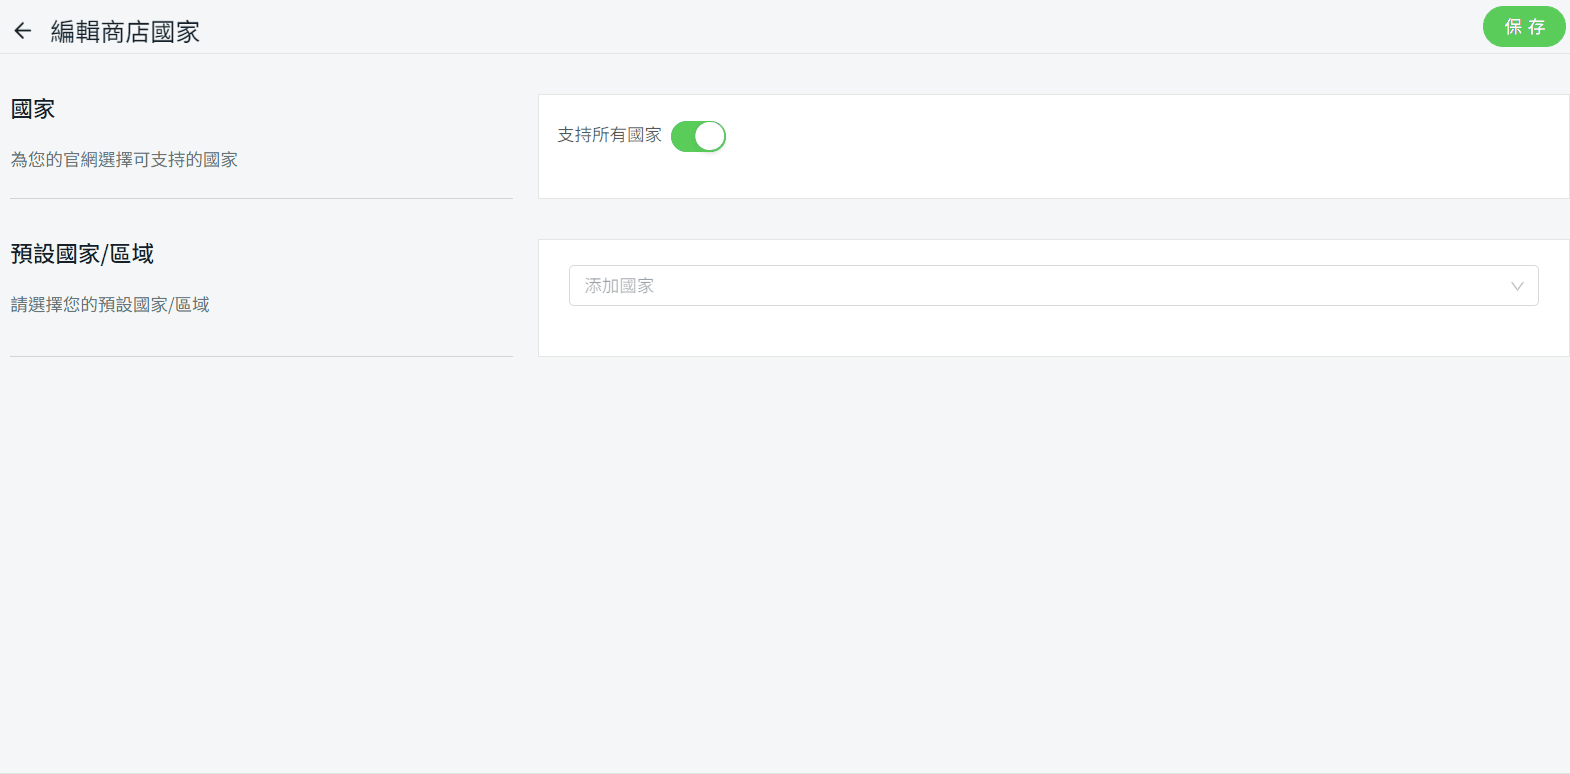Click the white knob of the toggle
The image size is (1570, 774).
pos(709,136)
